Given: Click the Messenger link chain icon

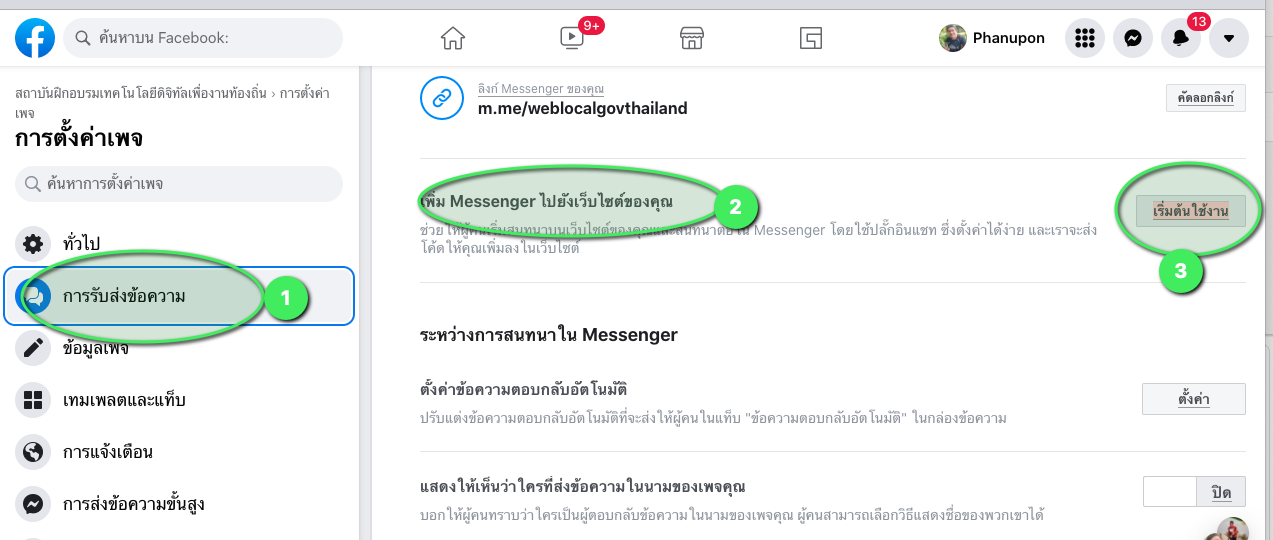Looking at the screenshot, I should (440, 98).
